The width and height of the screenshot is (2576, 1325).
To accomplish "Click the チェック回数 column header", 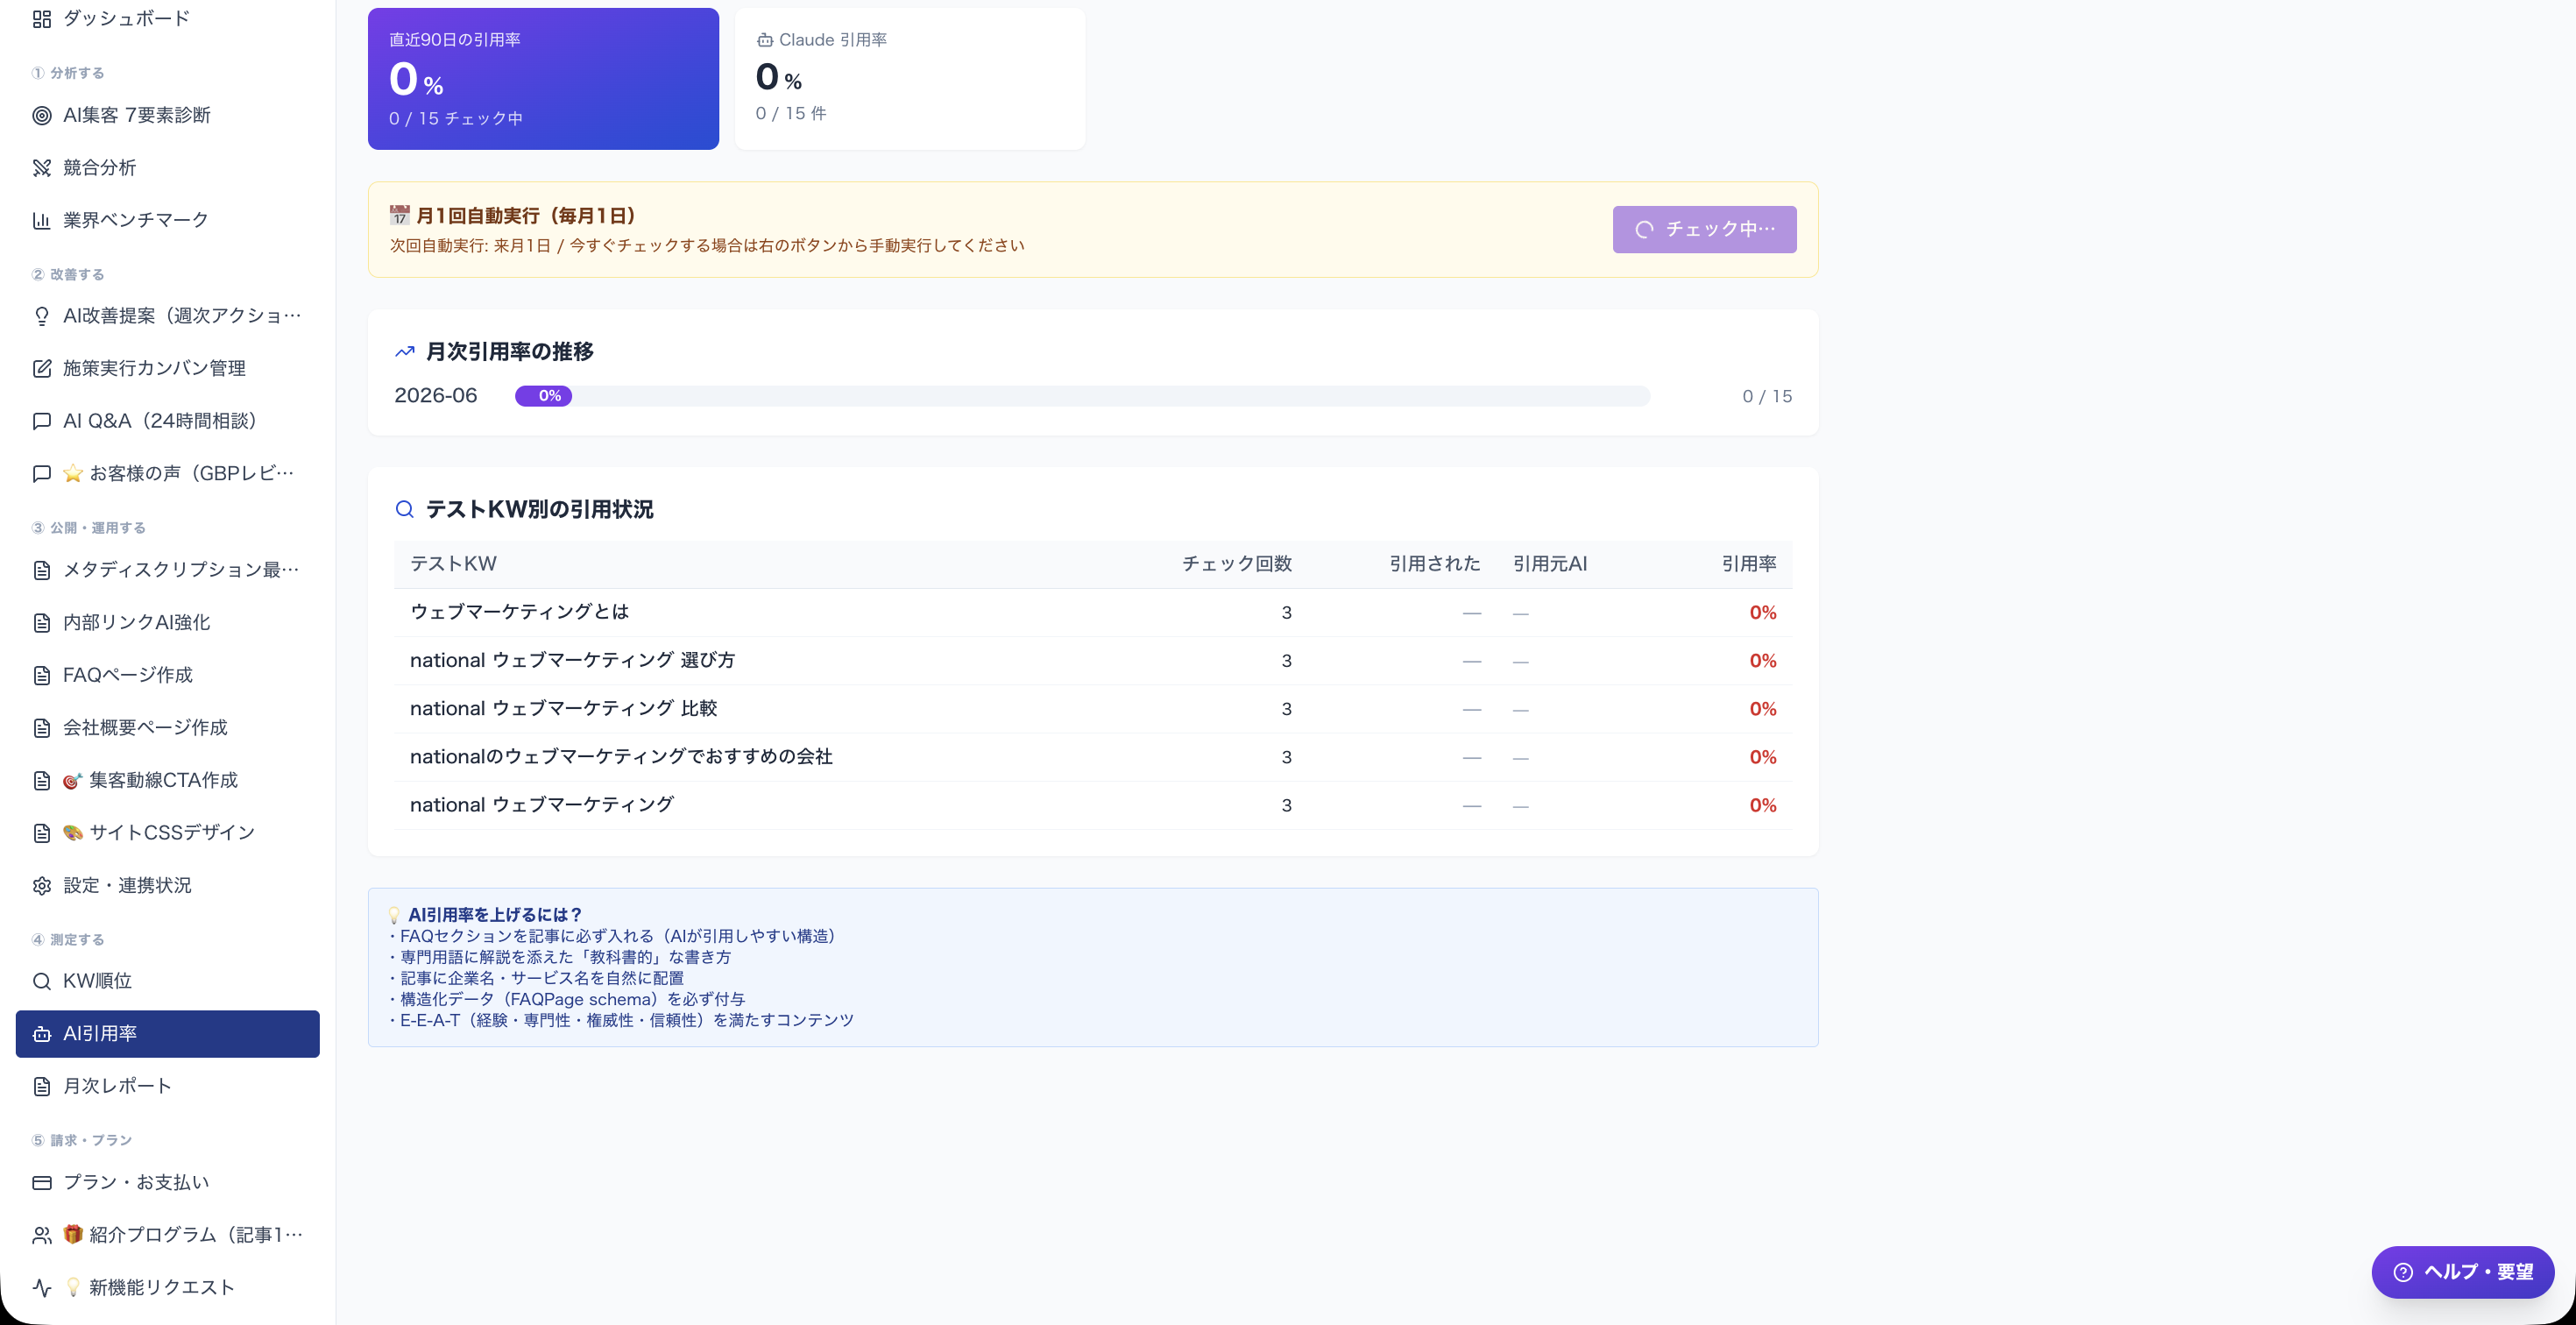I will [1237, 564].
